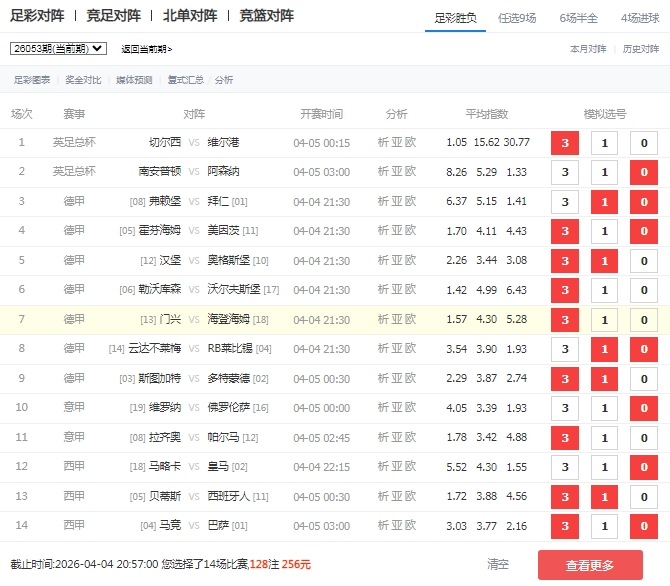Image resolution: width=670 pixels, height=586 pixels.
Task: Open the 历史对阵 link
Action: 641,48
